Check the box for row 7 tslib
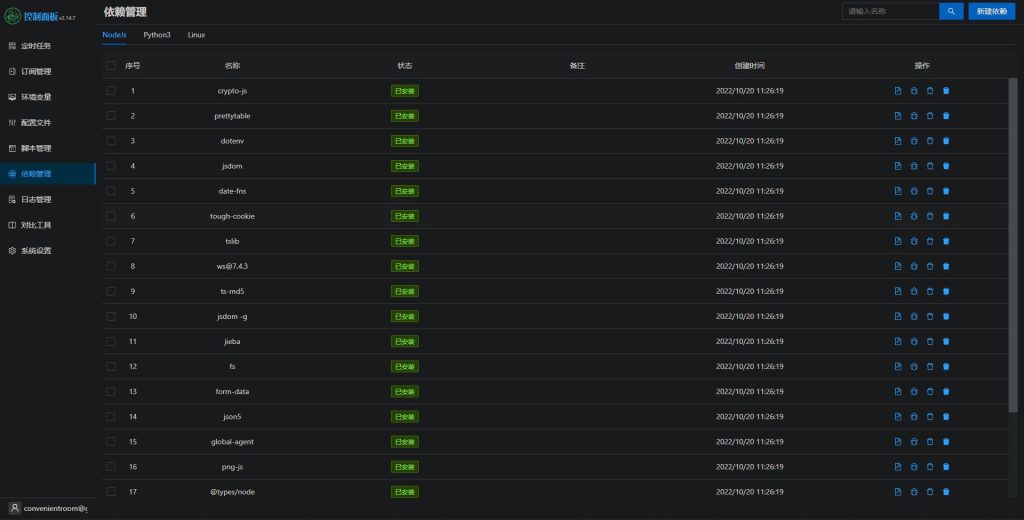This screenshot has width=1024, height=520. tap(111, 241)
